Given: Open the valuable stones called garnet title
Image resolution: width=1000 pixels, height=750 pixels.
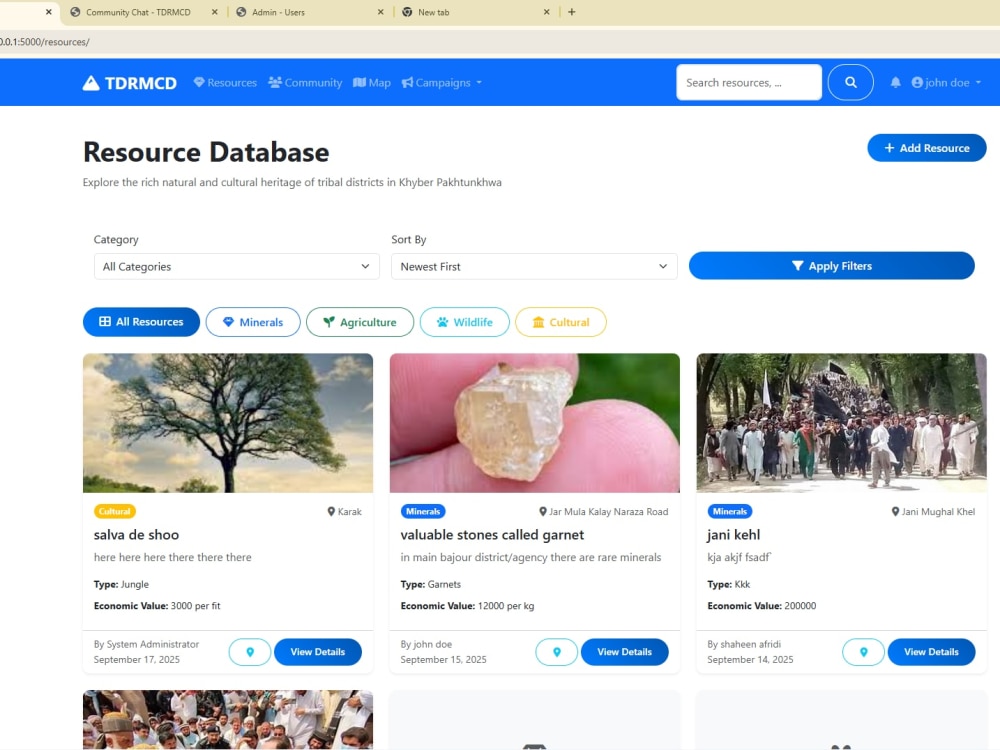Looking at the screenshot, I should (492, 535).
